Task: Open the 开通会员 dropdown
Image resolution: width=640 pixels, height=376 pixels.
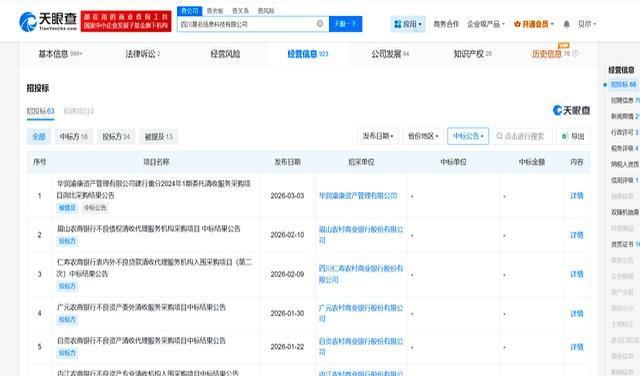Action: [x=533, y=24]
